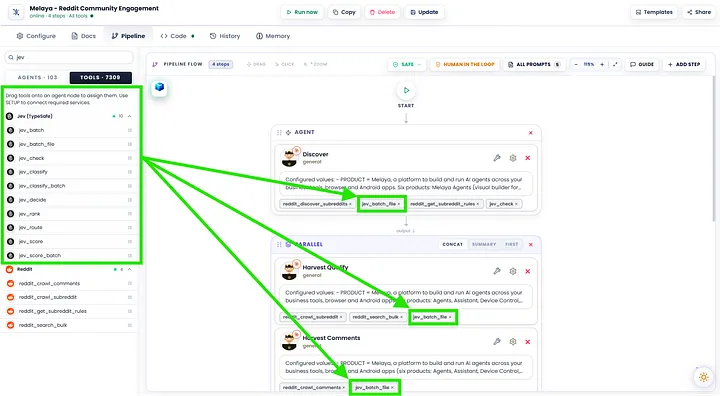Select the jev_route tool row
Viewport: 720px width, 396px height.
coord(70,227)
